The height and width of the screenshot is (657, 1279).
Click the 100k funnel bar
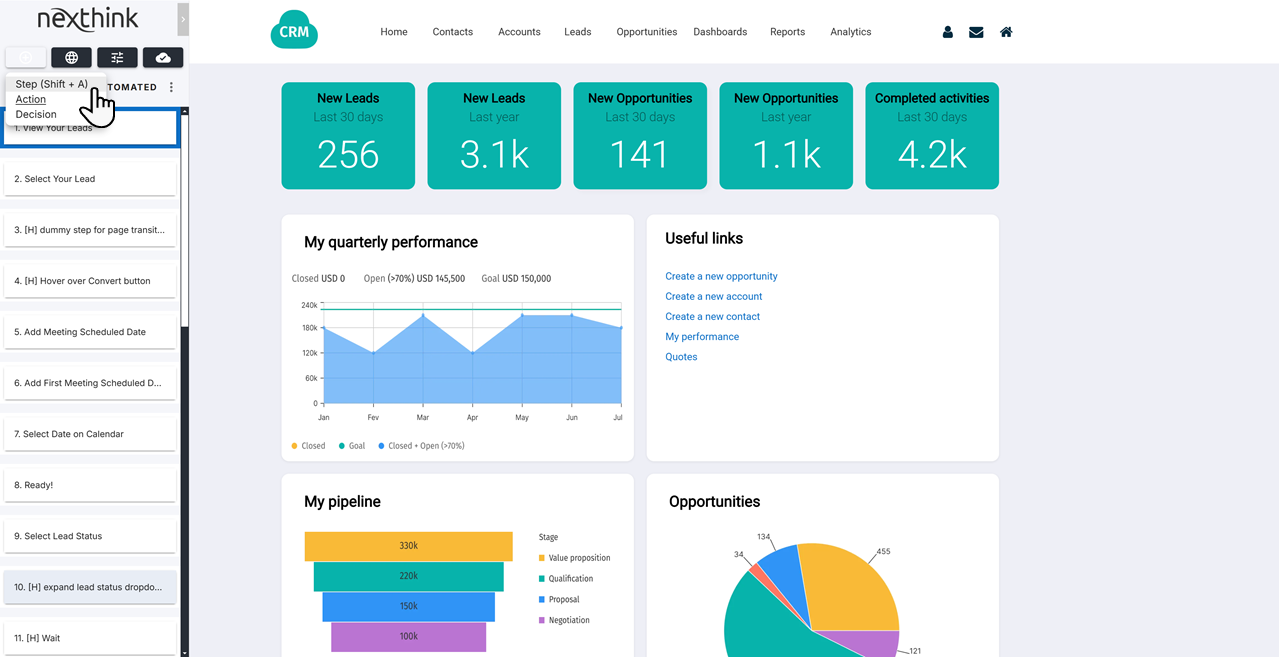409,636
